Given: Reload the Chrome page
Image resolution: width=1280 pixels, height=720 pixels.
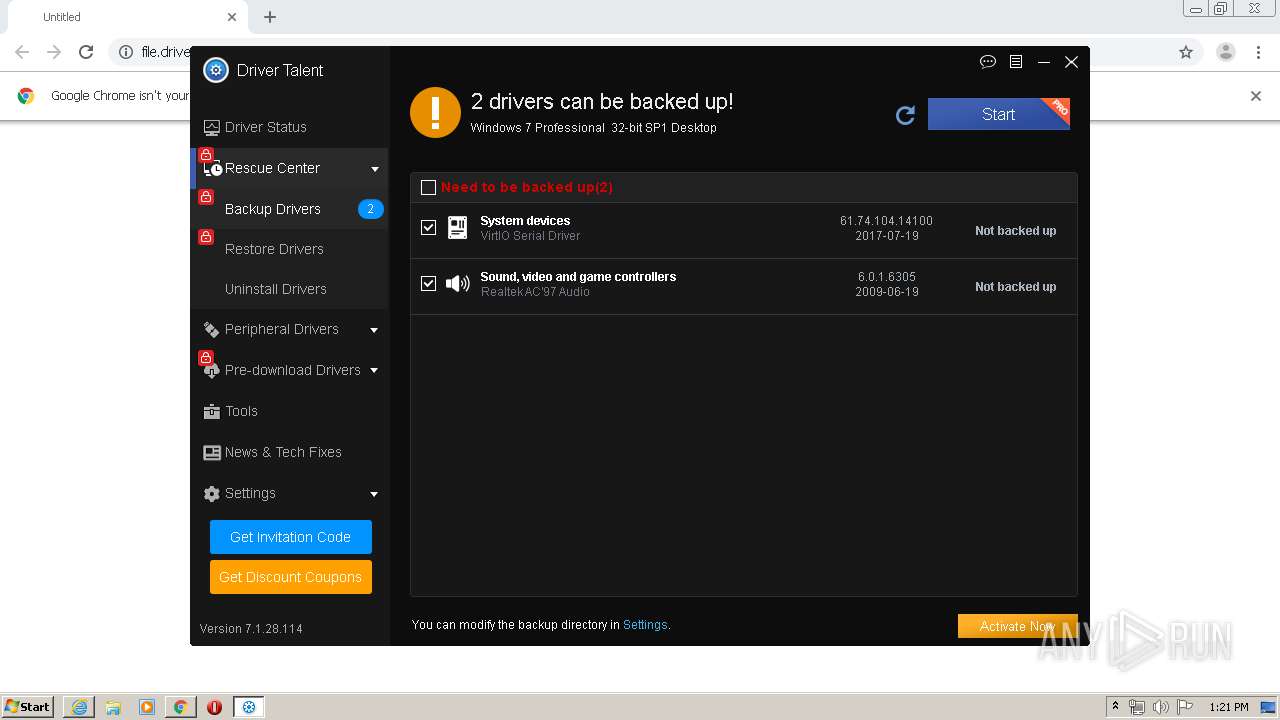Looking at the screenshot, I should (x=86, y=52).
